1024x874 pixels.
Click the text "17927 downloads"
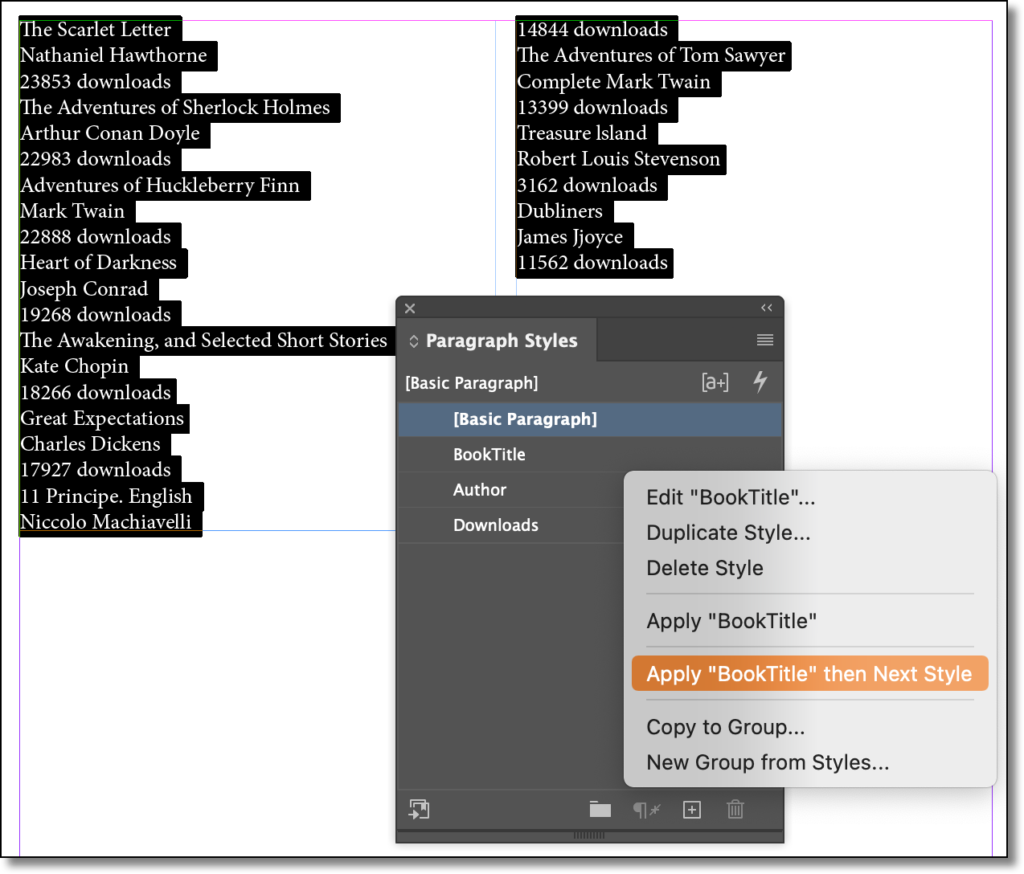pyautogui.click(x=95, y=470)
